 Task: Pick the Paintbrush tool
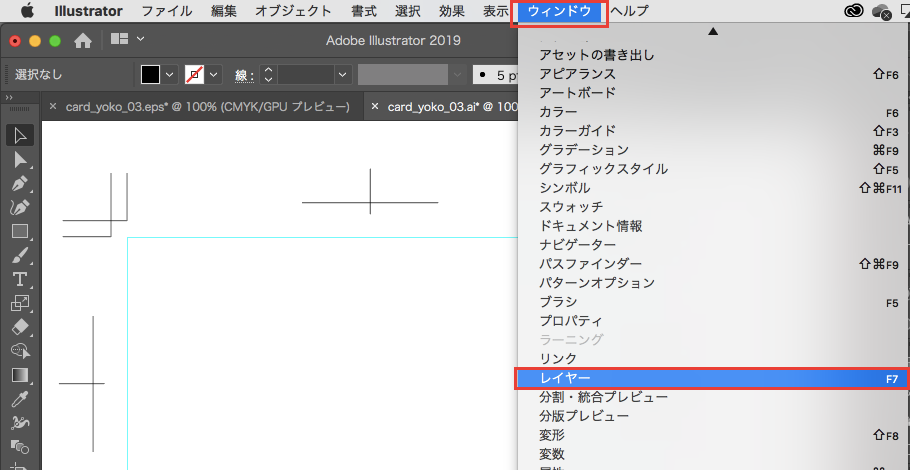[x=19, y=255]
